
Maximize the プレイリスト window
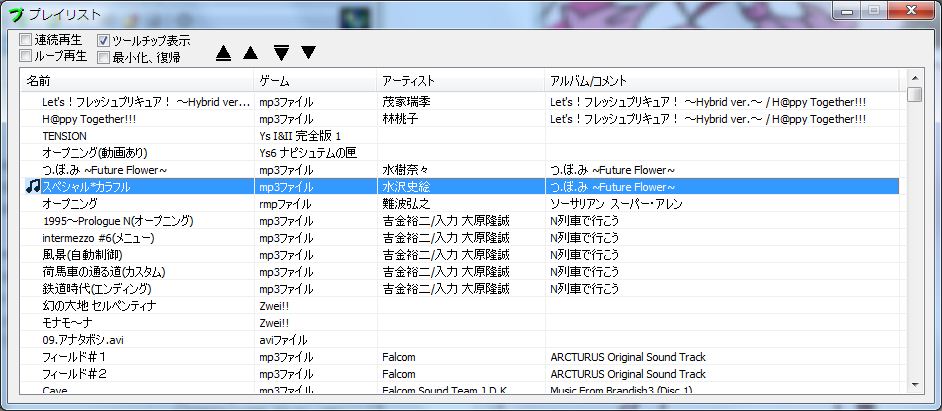coord(876,11)
